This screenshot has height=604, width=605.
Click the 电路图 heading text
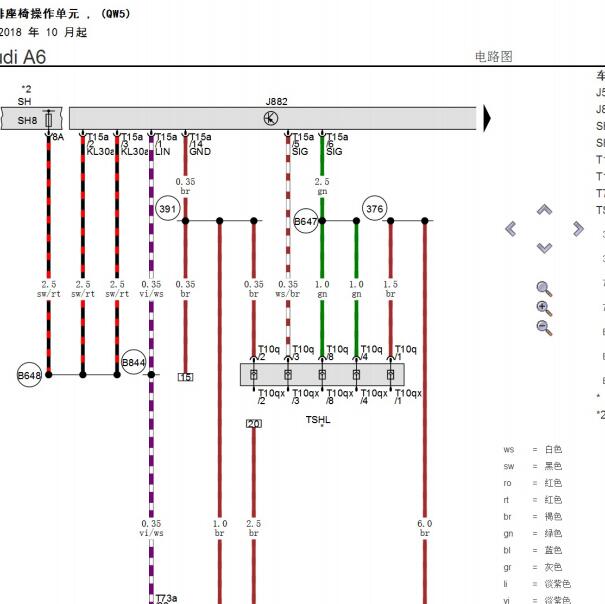click(493, 57)
